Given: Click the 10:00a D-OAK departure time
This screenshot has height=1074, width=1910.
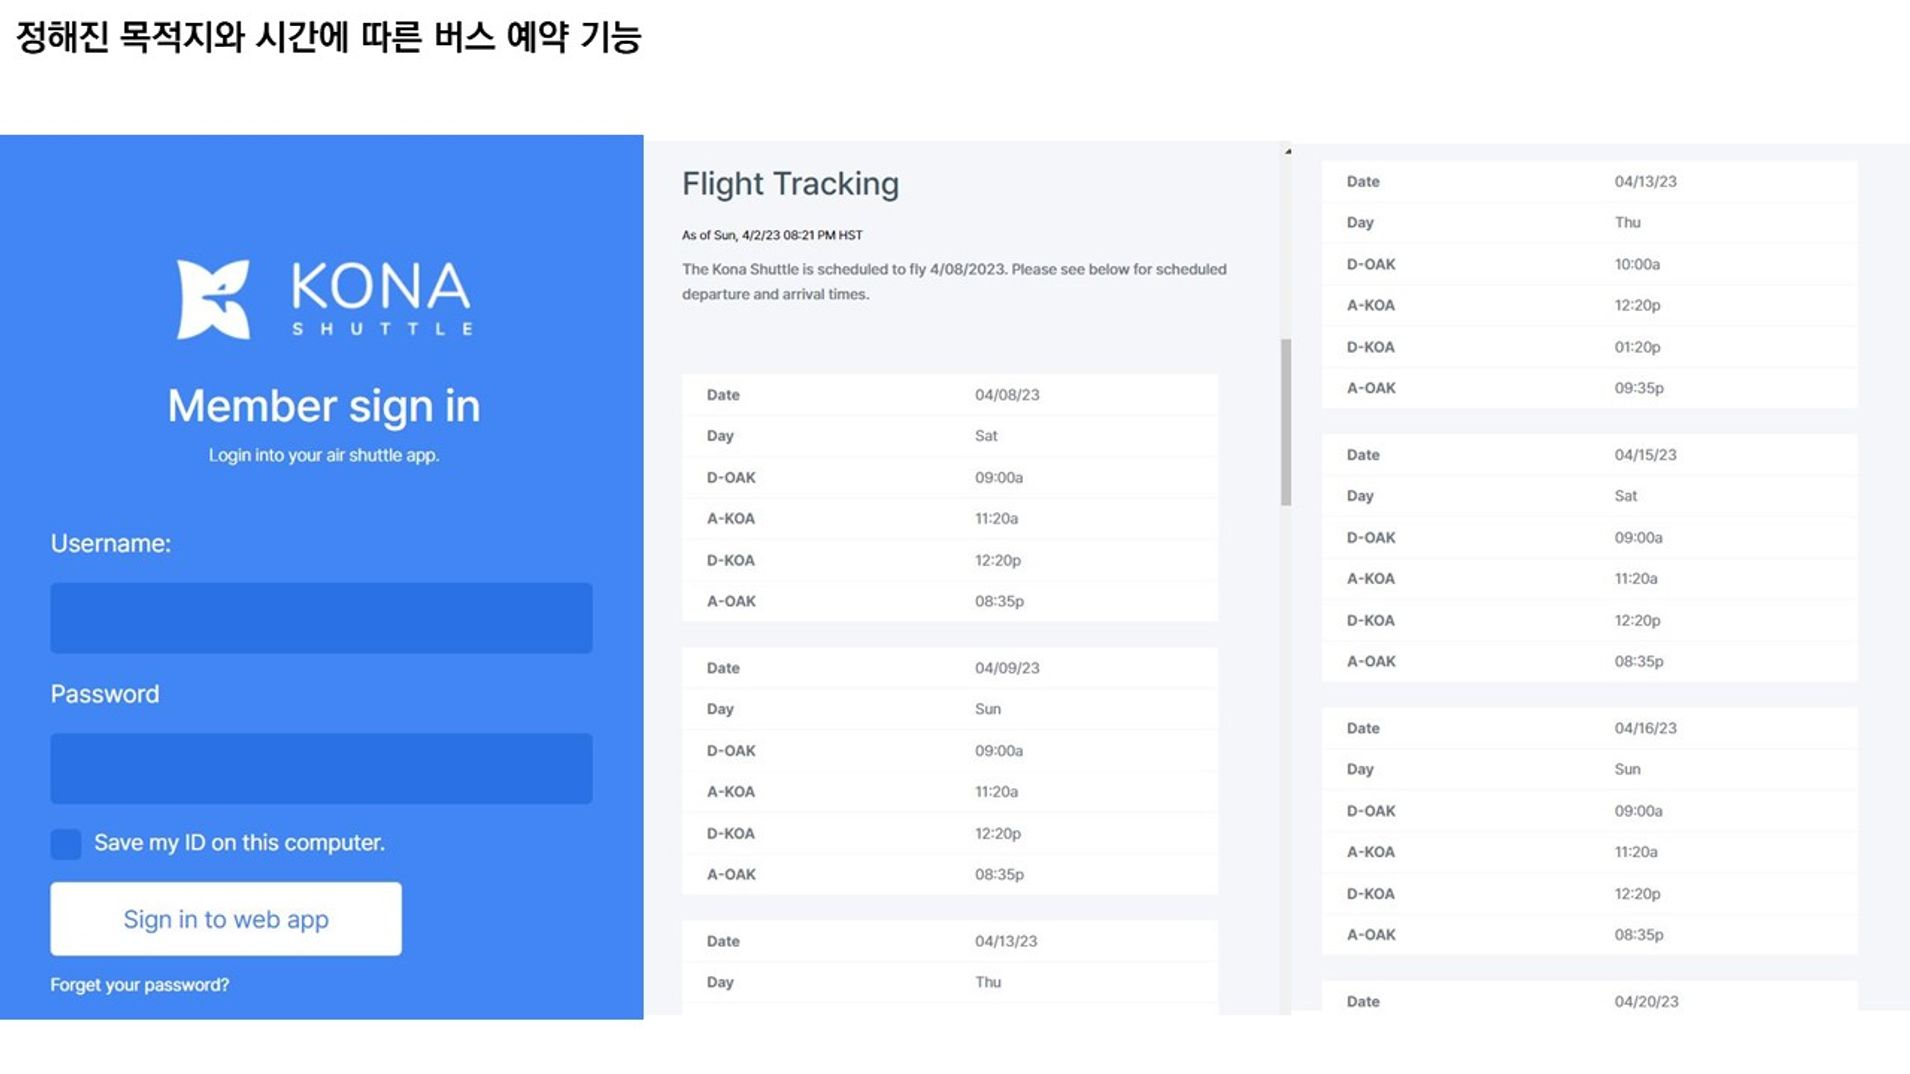Looking at the screenshot, I should [x=1637, y=264].
